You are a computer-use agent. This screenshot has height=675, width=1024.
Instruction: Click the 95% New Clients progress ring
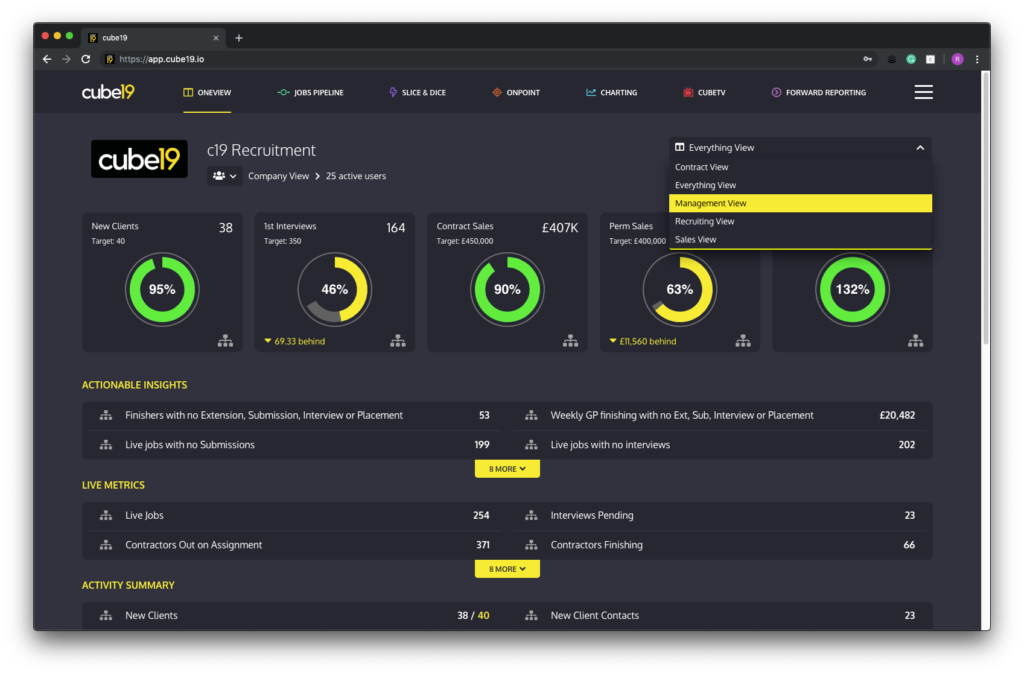pos(162,289)
